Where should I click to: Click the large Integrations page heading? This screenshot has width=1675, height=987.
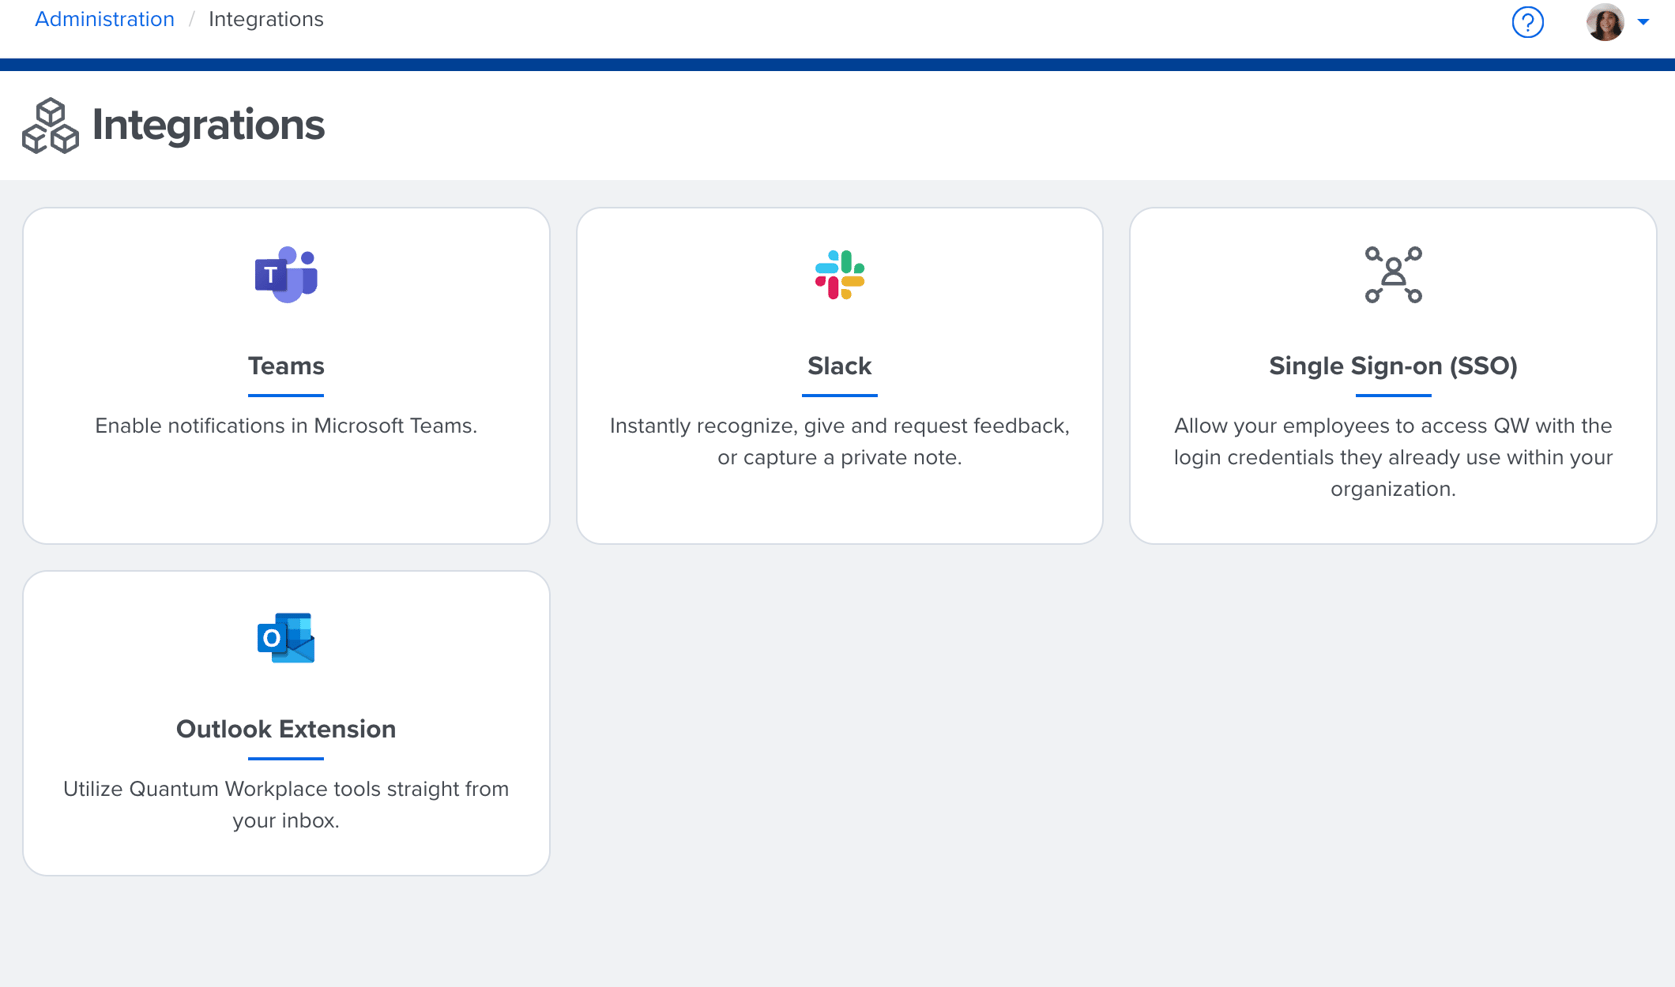coord(208,125)
